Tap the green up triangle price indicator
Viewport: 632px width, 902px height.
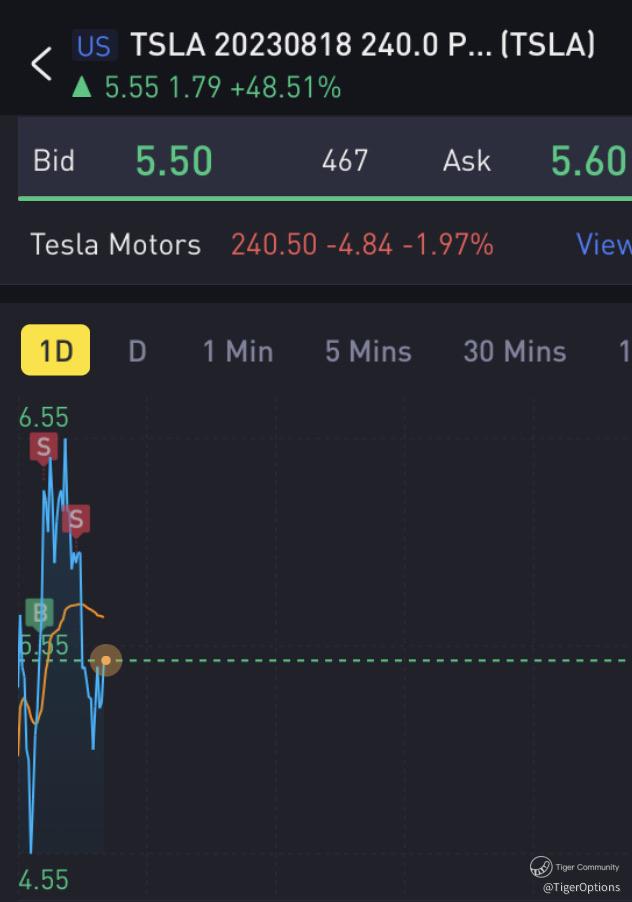tap(82, 88)
